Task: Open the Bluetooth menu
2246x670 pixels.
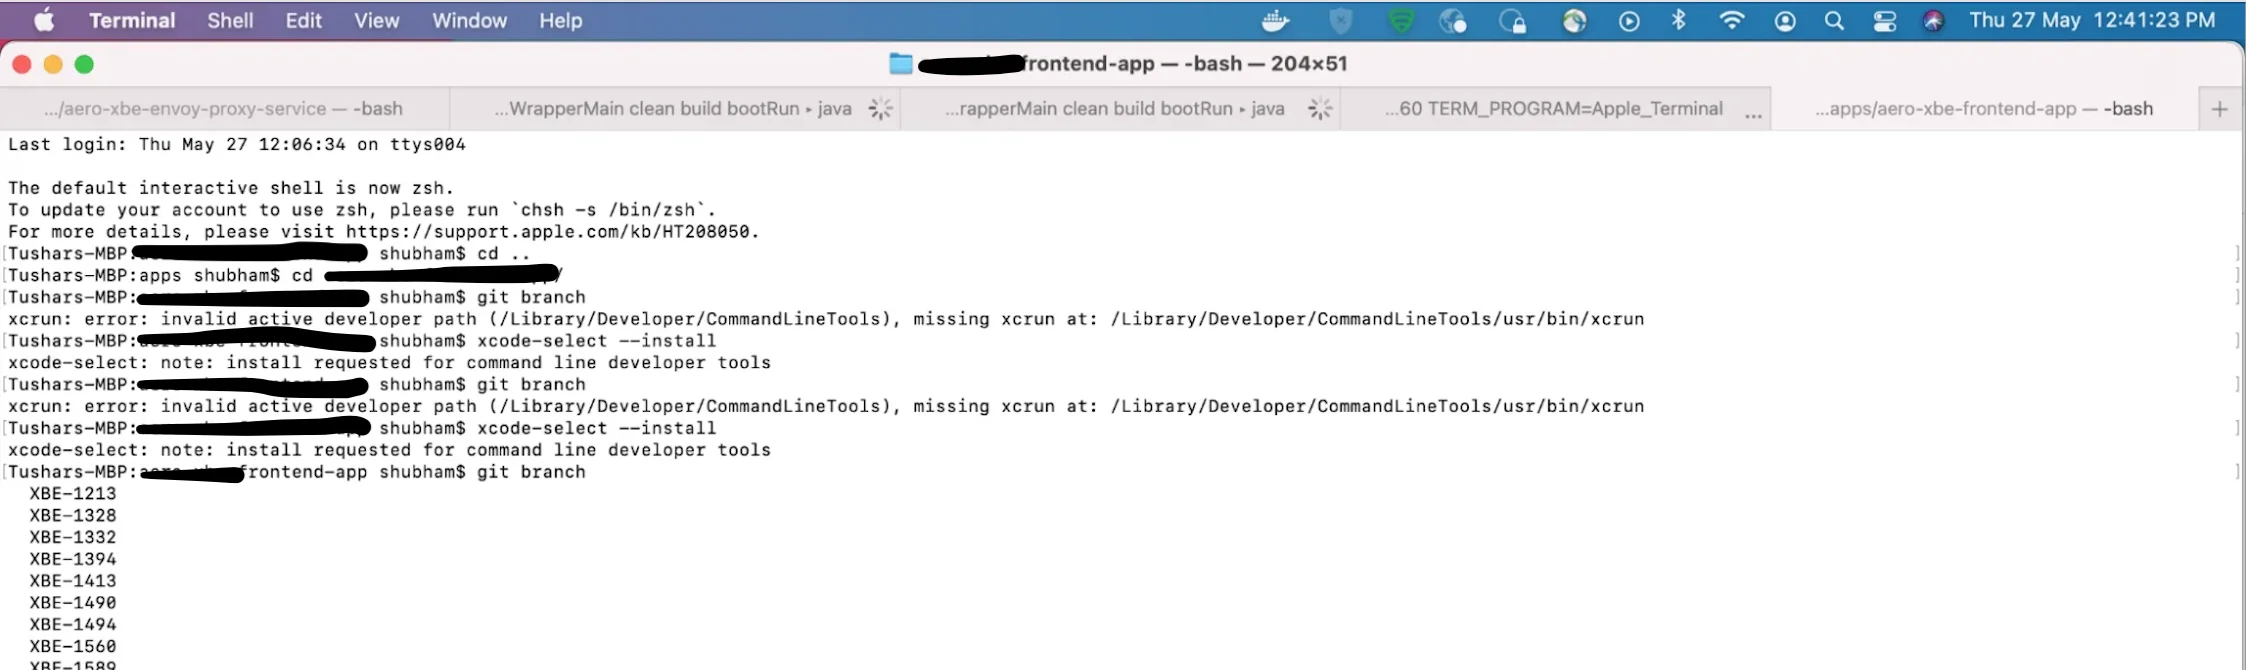Action: coord(1679,20)
